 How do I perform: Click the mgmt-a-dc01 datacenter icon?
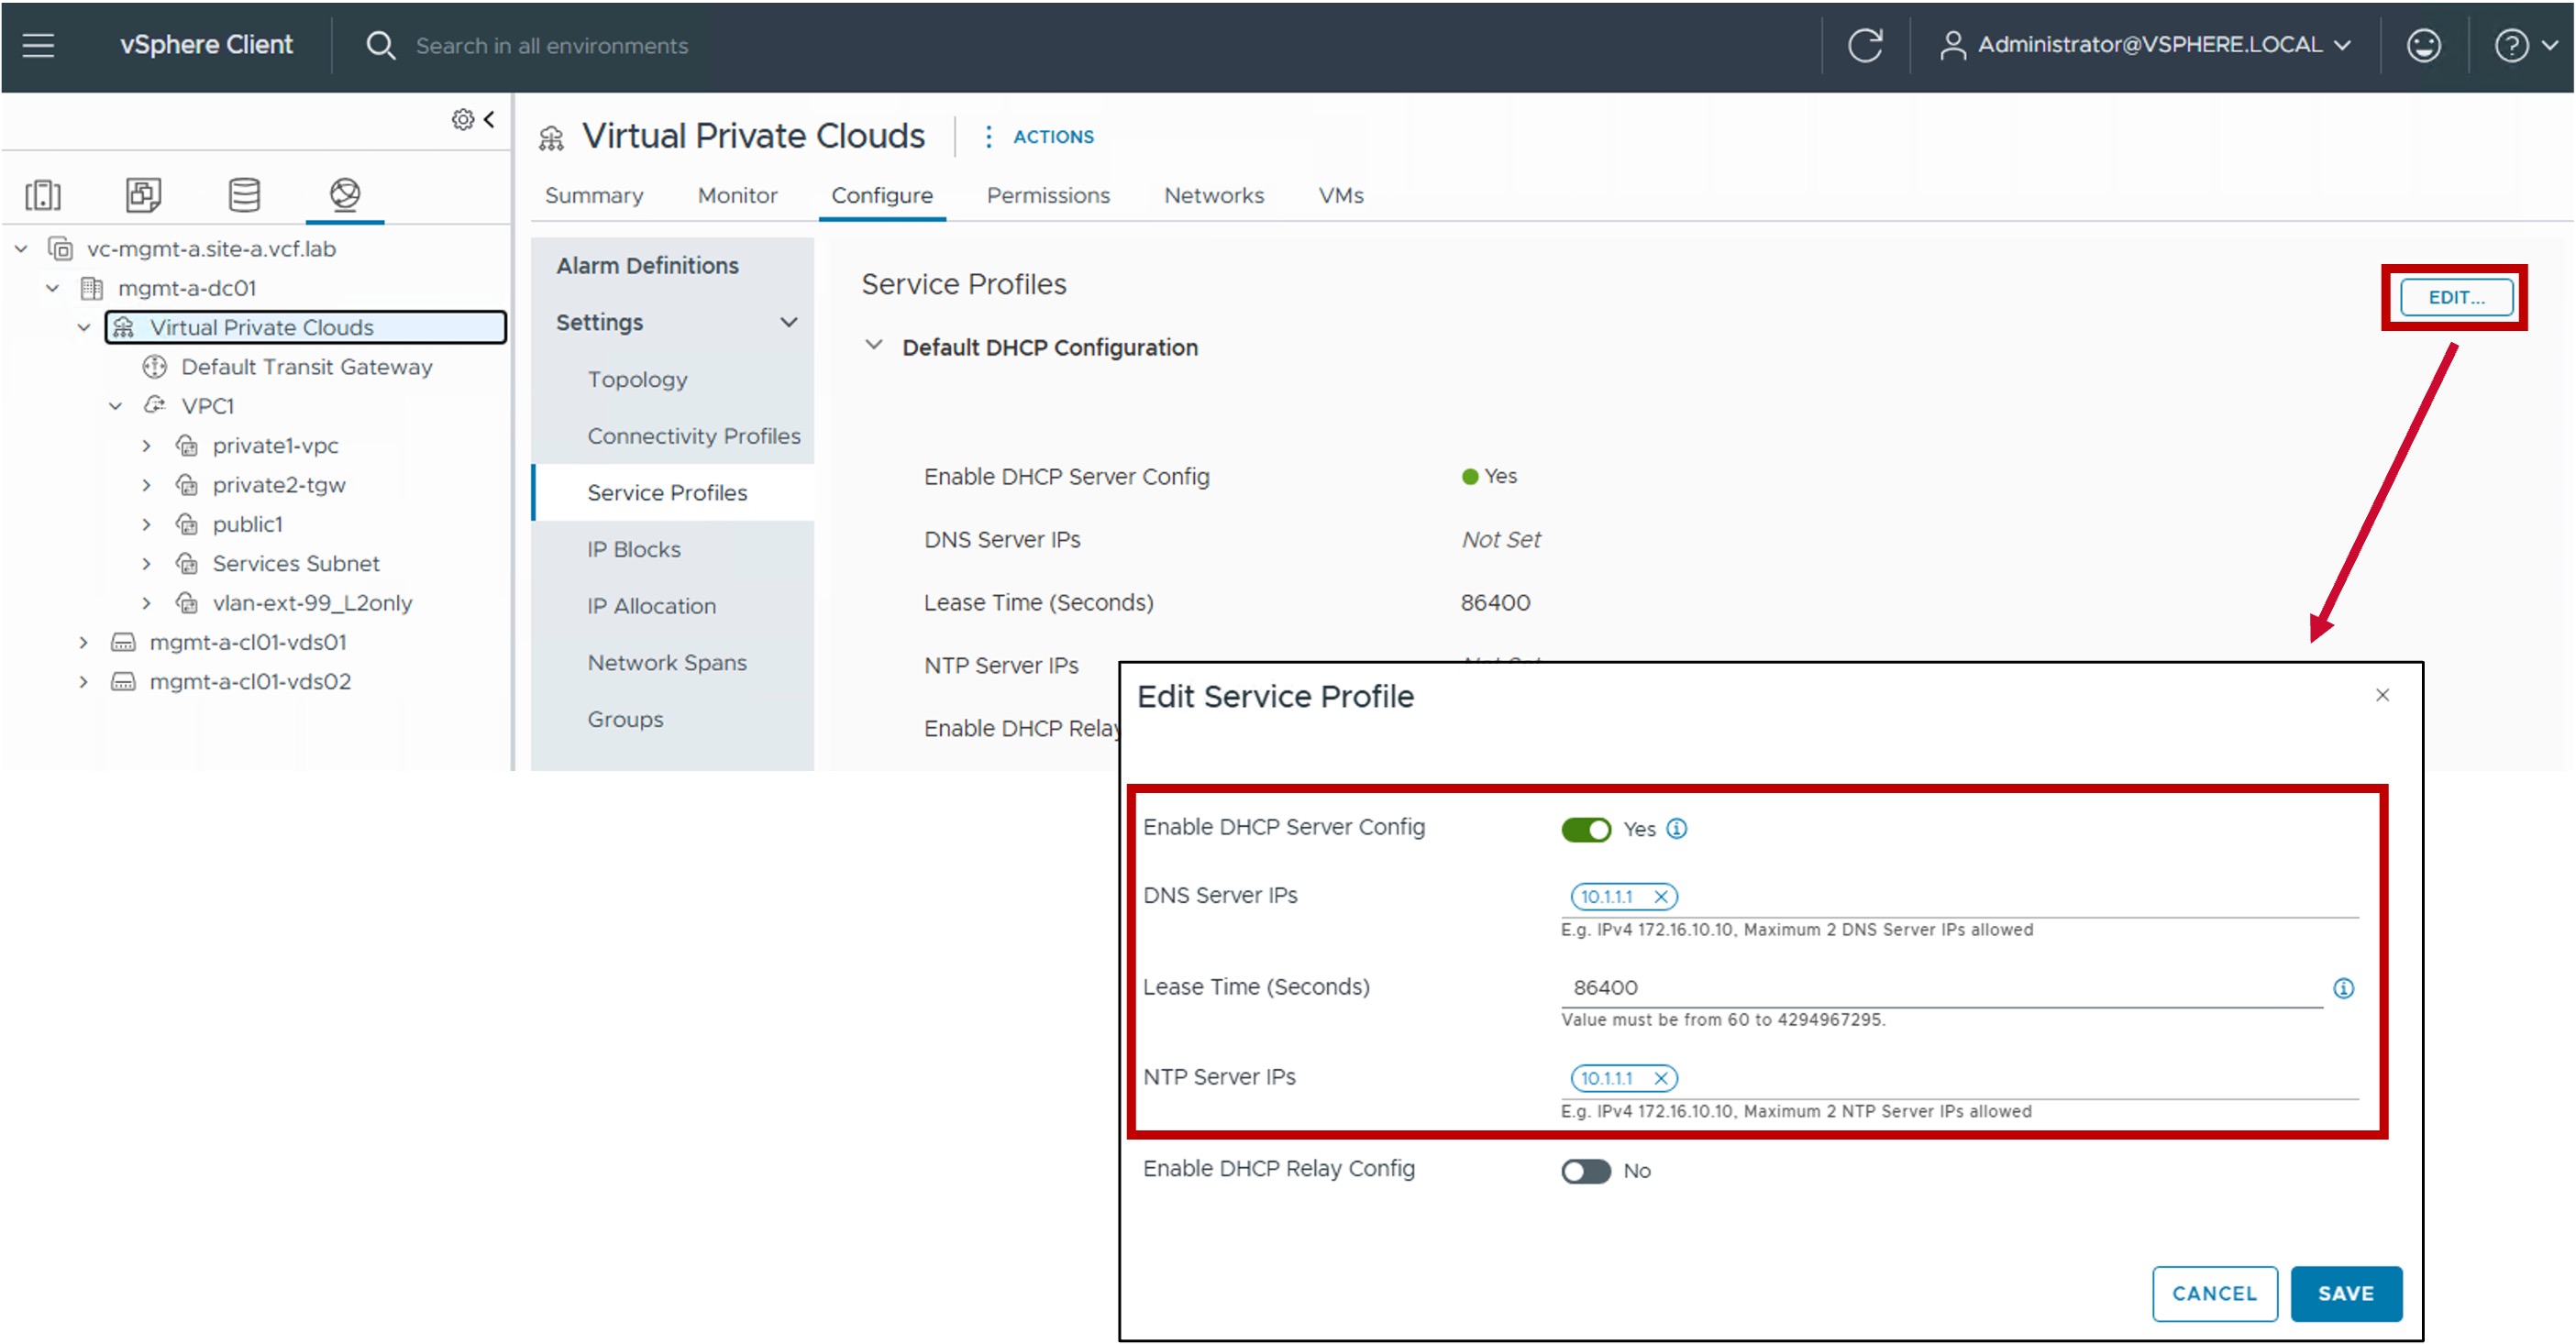tap(91, 289)
